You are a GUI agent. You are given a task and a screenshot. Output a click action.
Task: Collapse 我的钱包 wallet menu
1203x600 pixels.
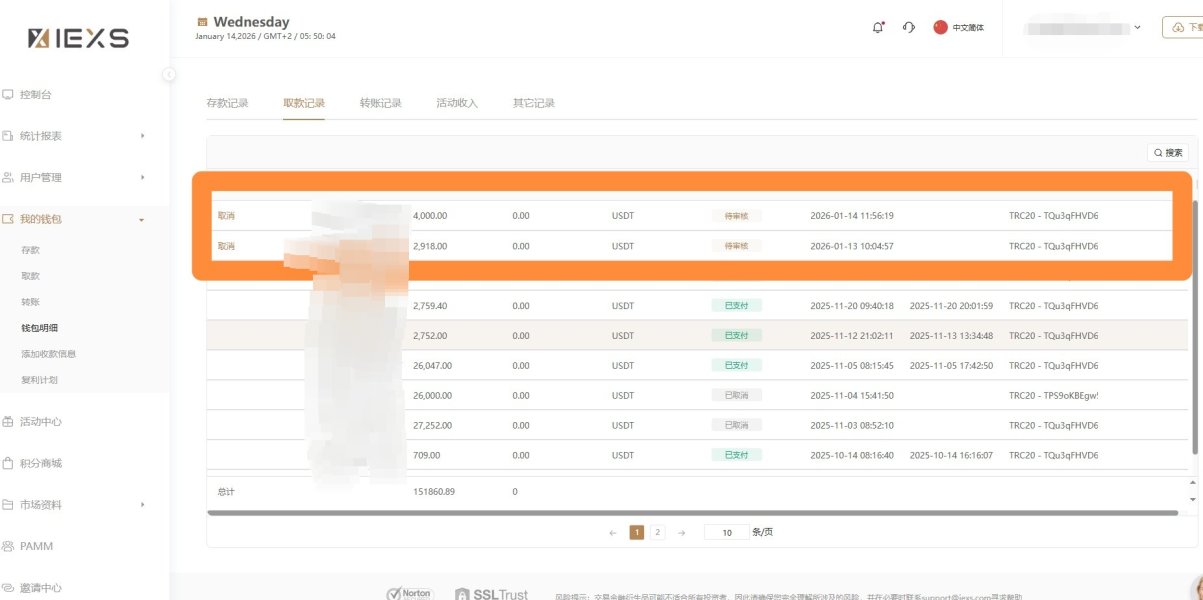pyautogui.click(x=142, y=219)
